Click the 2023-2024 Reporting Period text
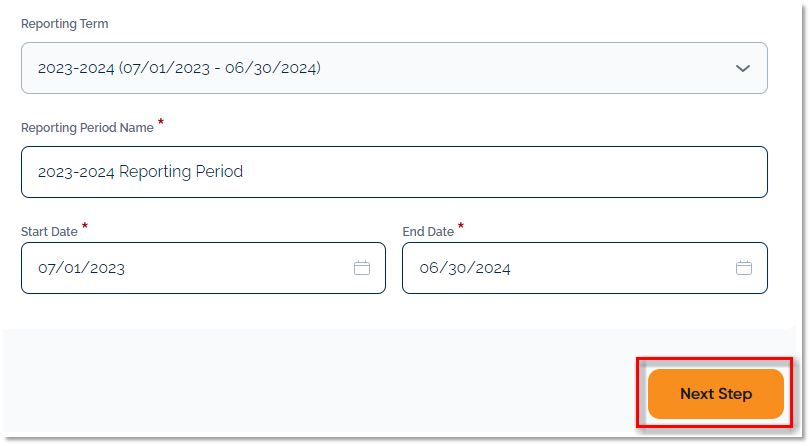 140,172
